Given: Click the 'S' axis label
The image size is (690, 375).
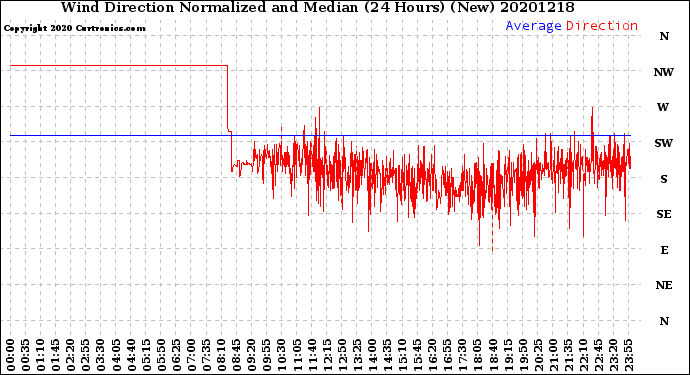Looking at the screenshot, I should pos(664,179).
